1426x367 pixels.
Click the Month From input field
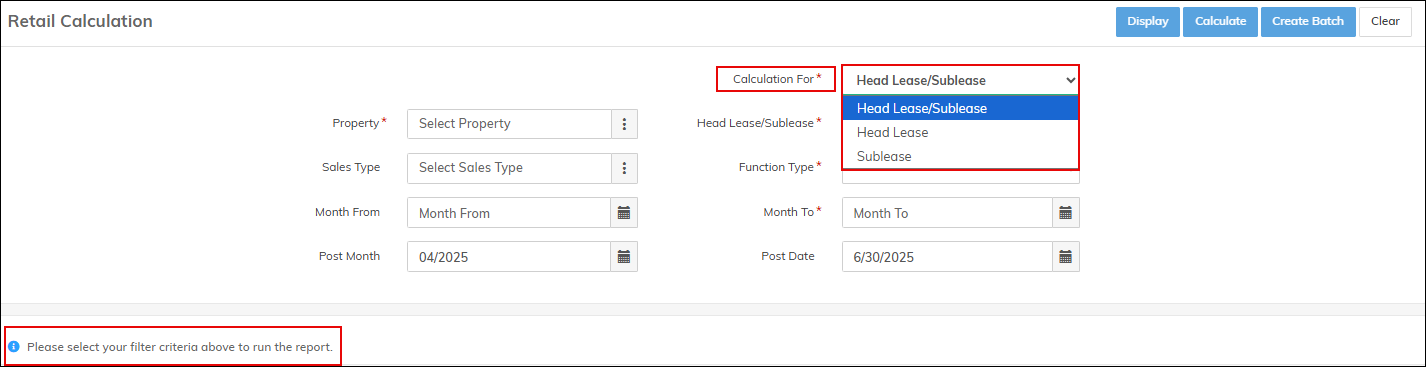509,213
